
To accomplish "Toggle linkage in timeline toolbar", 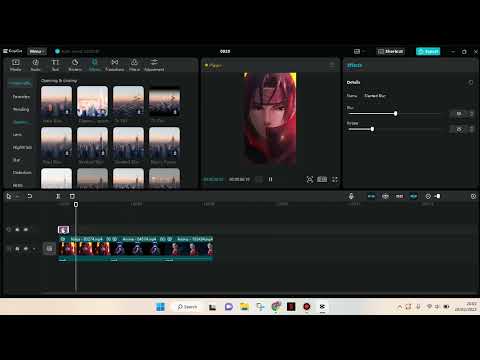I will (x=399, y=196).
